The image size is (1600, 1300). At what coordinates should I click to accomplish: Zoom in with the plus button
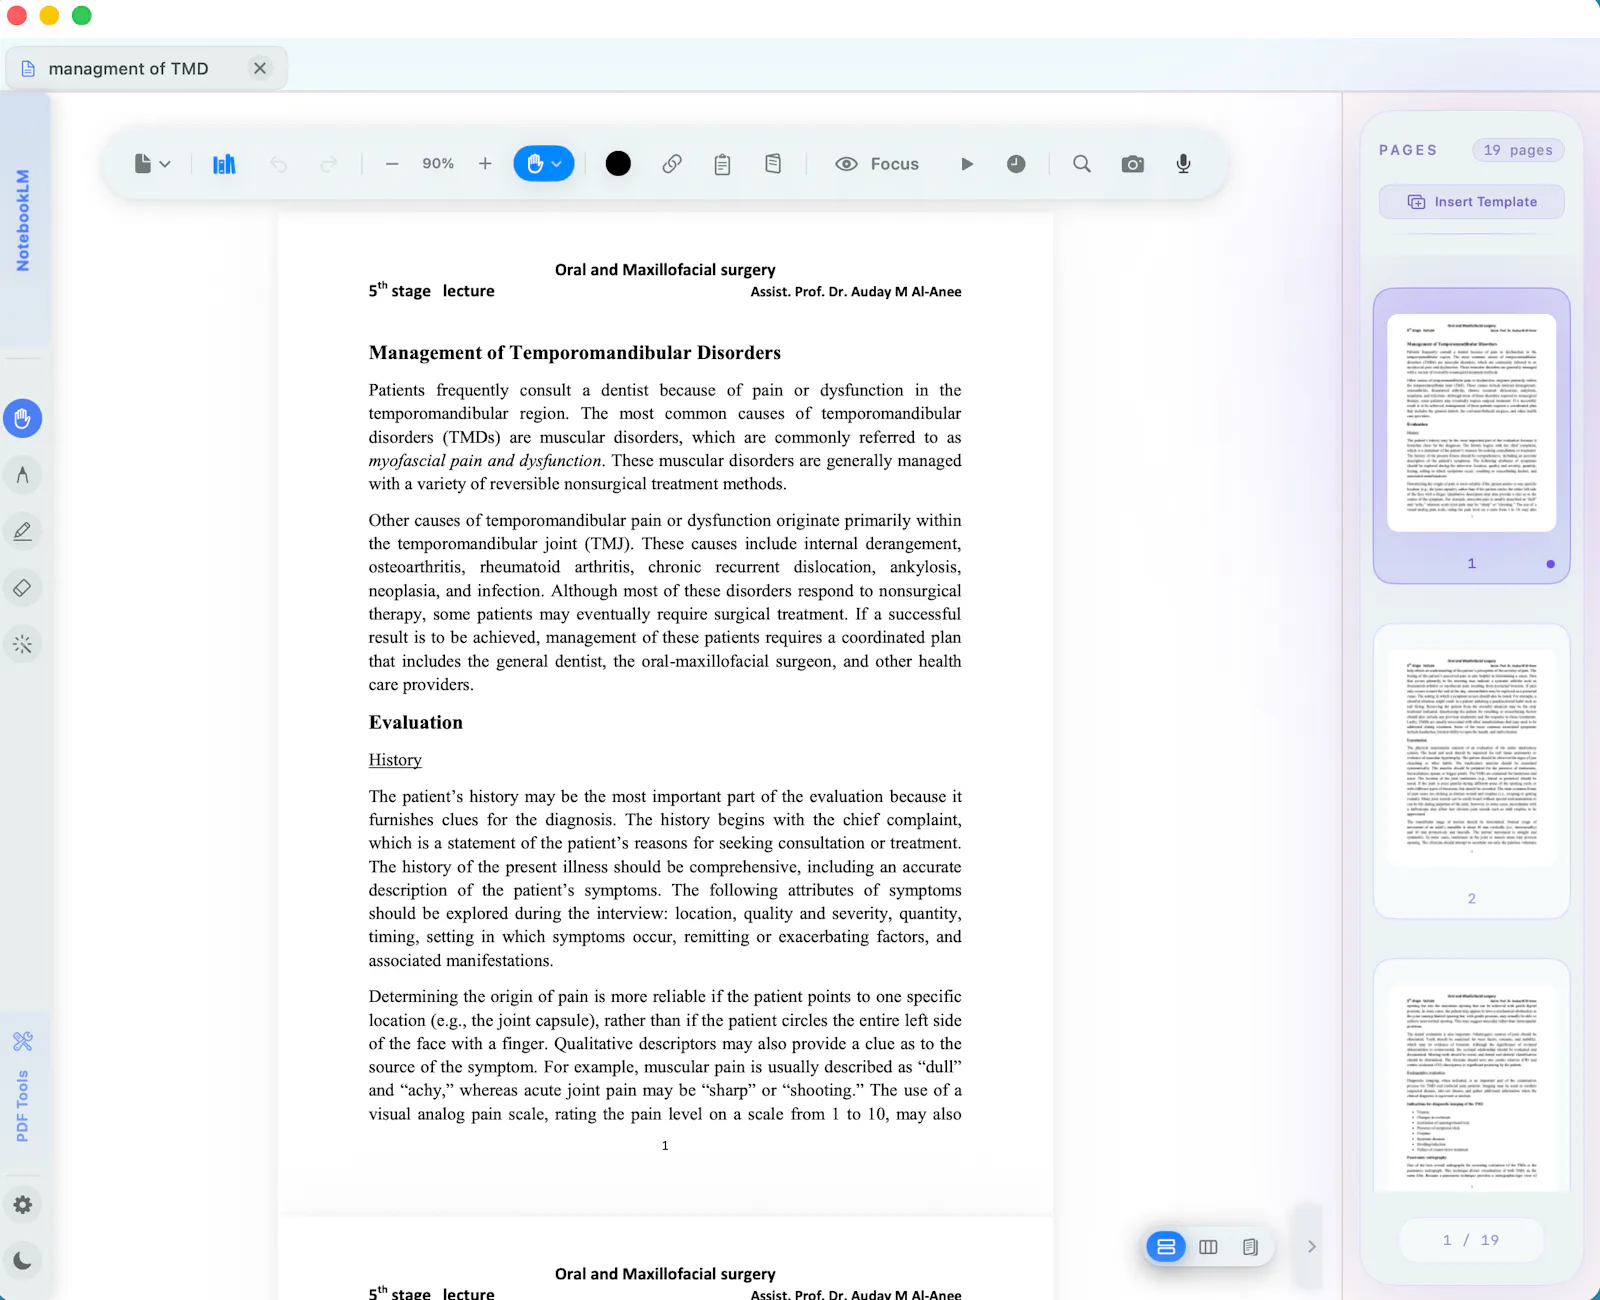(485, 164)
